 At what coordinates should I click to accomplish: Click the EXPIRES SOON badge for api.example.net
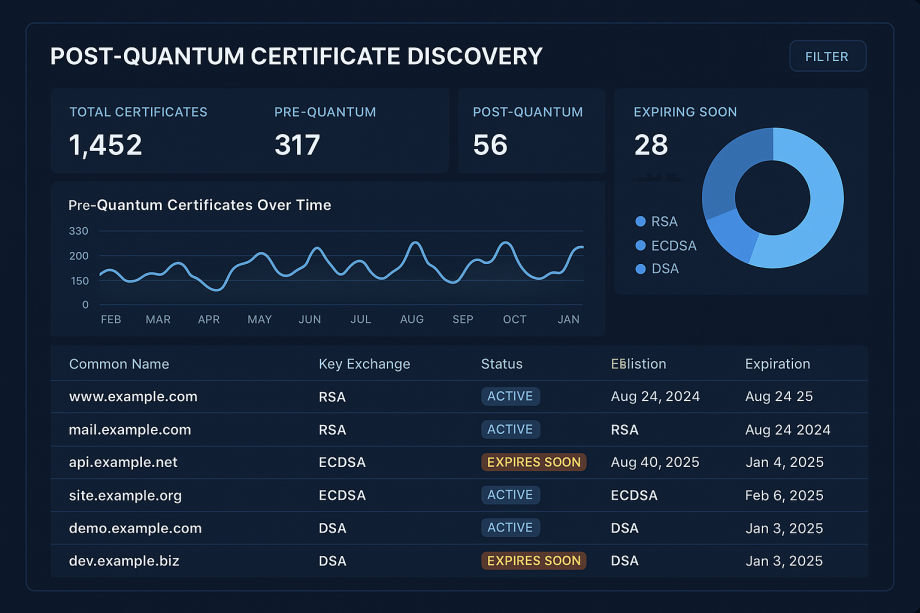point(534,462)
